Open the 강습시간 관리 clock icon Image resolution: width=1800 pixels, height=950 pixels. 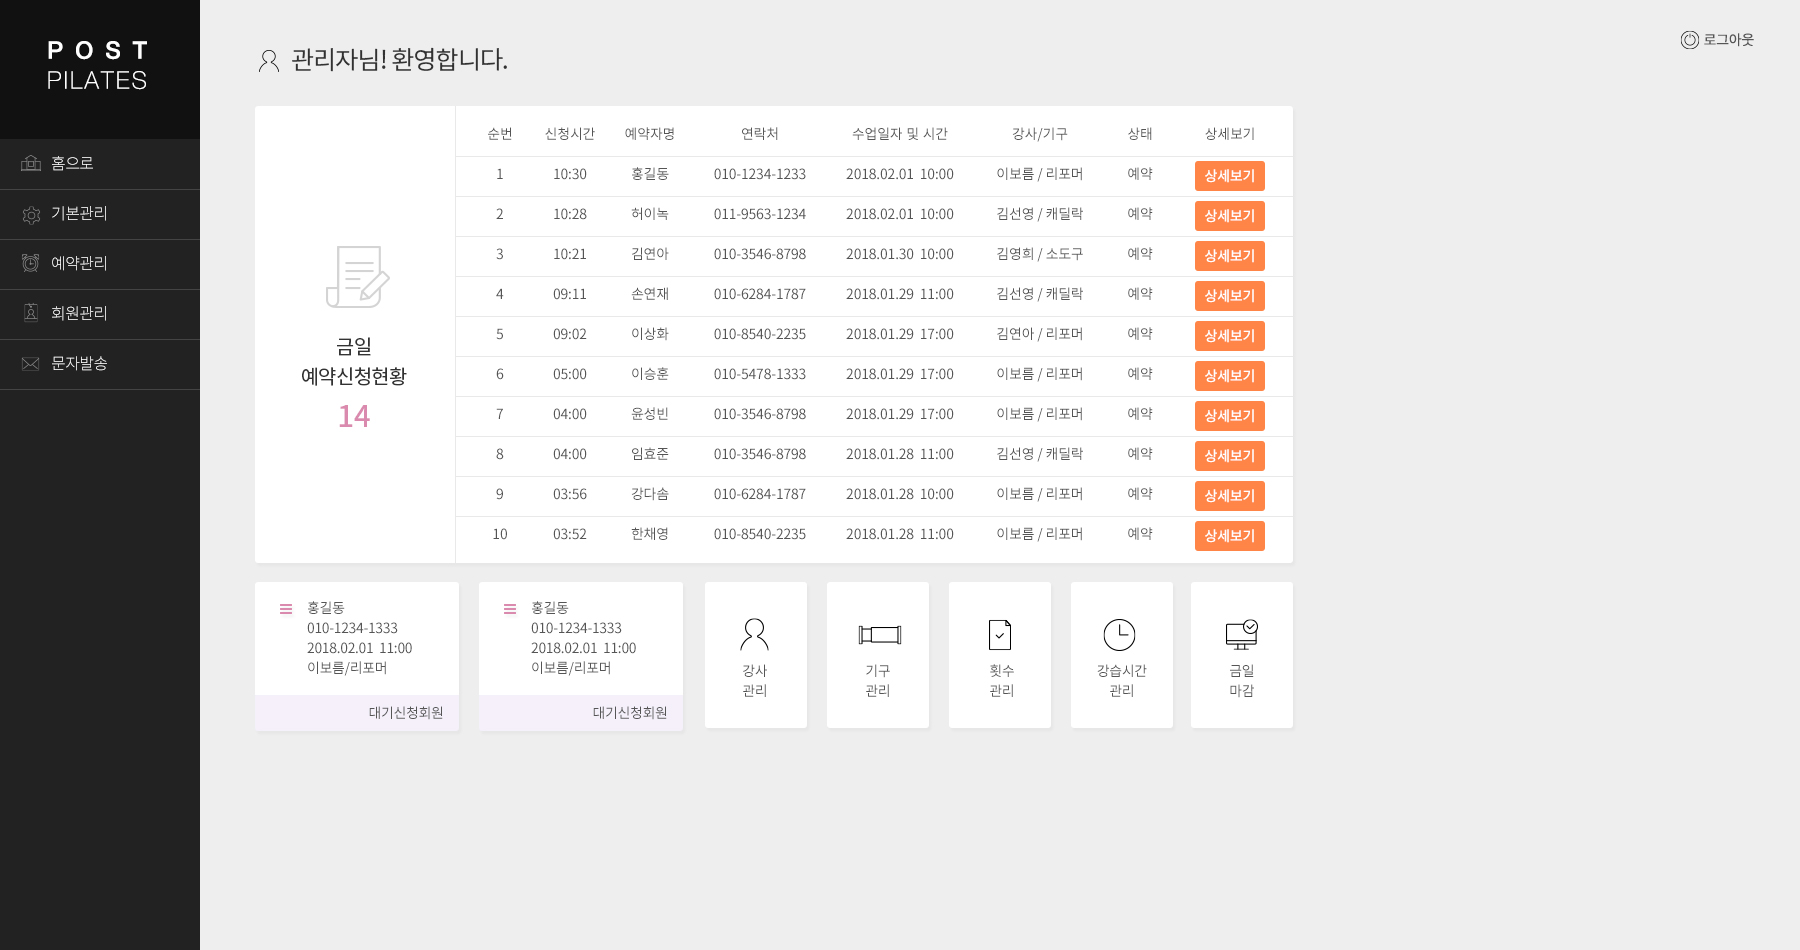tap(1119, 634)
